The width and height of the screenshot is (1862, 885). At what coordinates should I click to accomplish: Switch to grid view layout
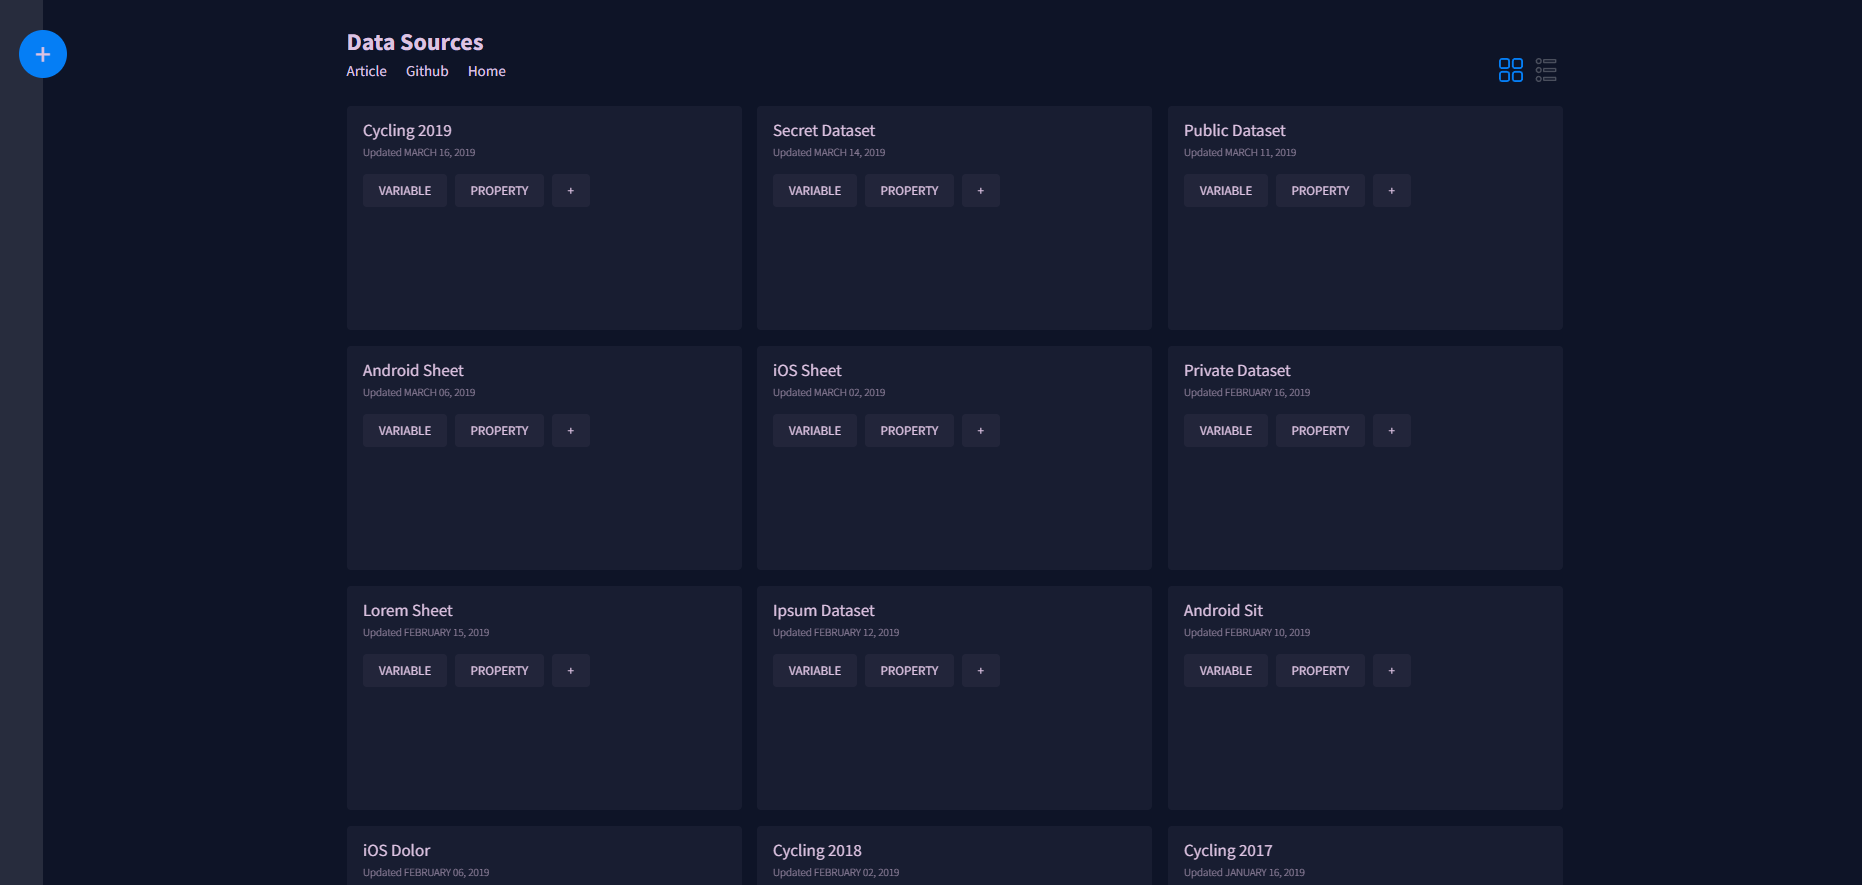click(x=1511, y=70)
